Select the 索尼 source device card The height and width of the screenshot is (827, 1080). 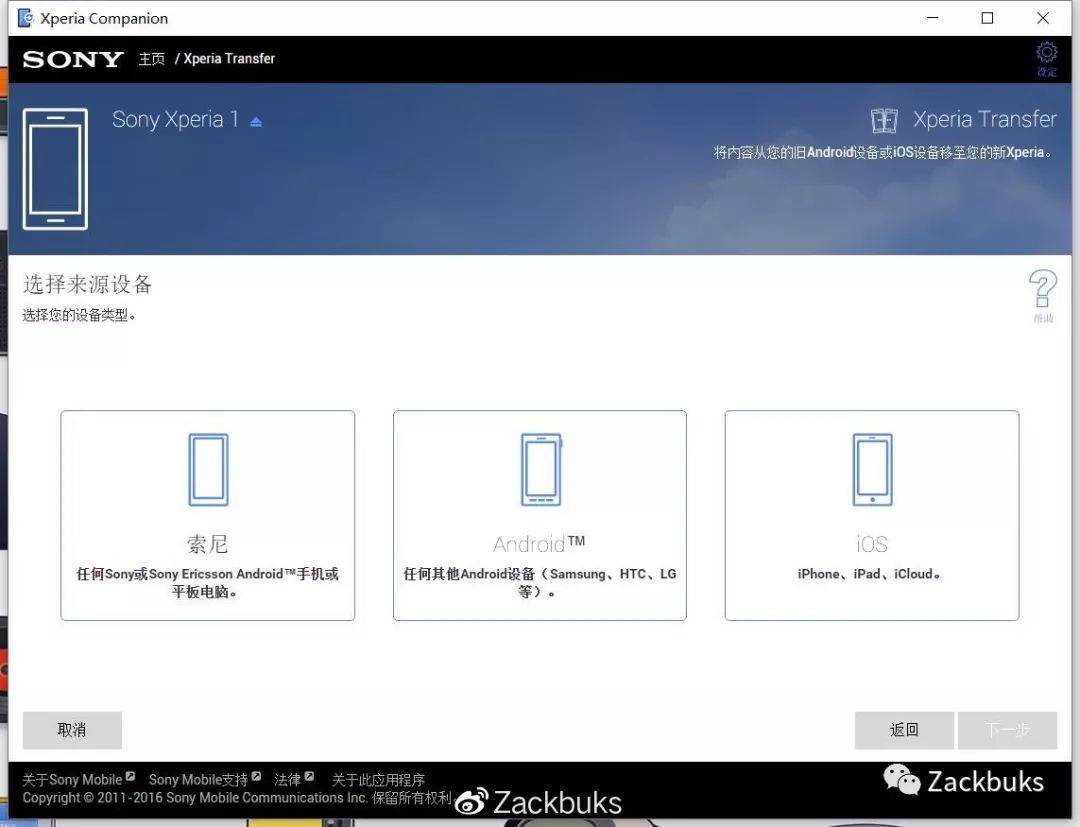tap(207, 515)
